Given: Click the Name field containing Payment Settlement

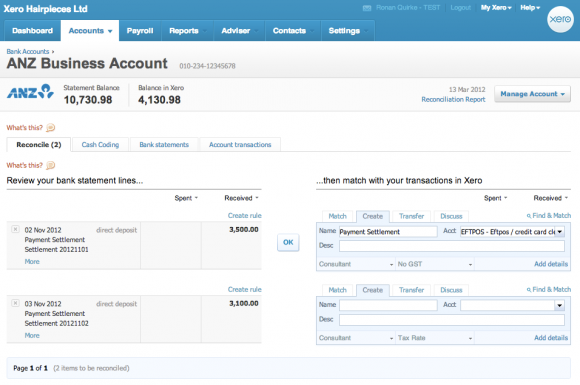Looking at the screenshot, I should coord(388,232).
